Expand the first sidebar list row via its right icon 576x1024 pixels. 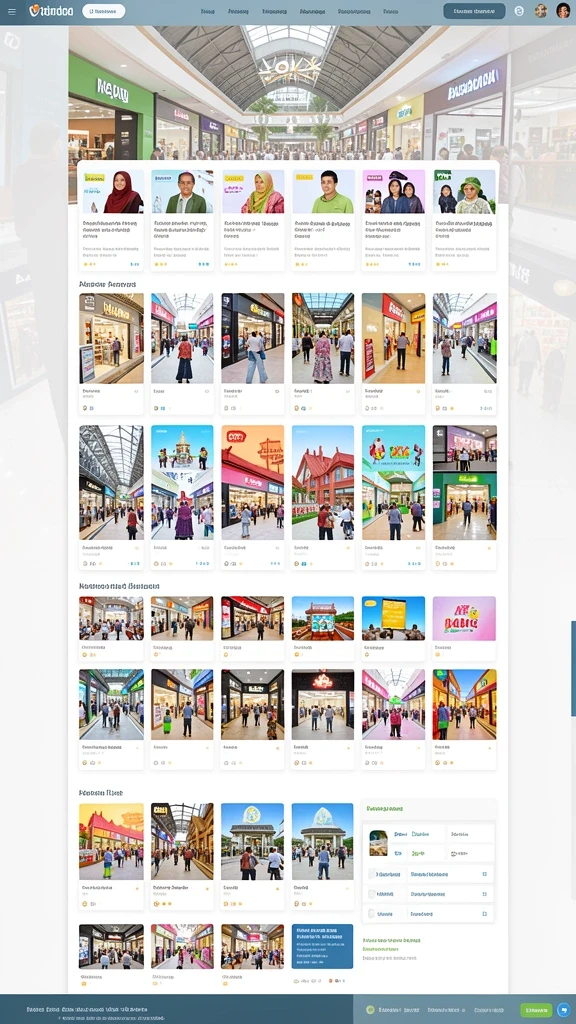click(484, 874)
